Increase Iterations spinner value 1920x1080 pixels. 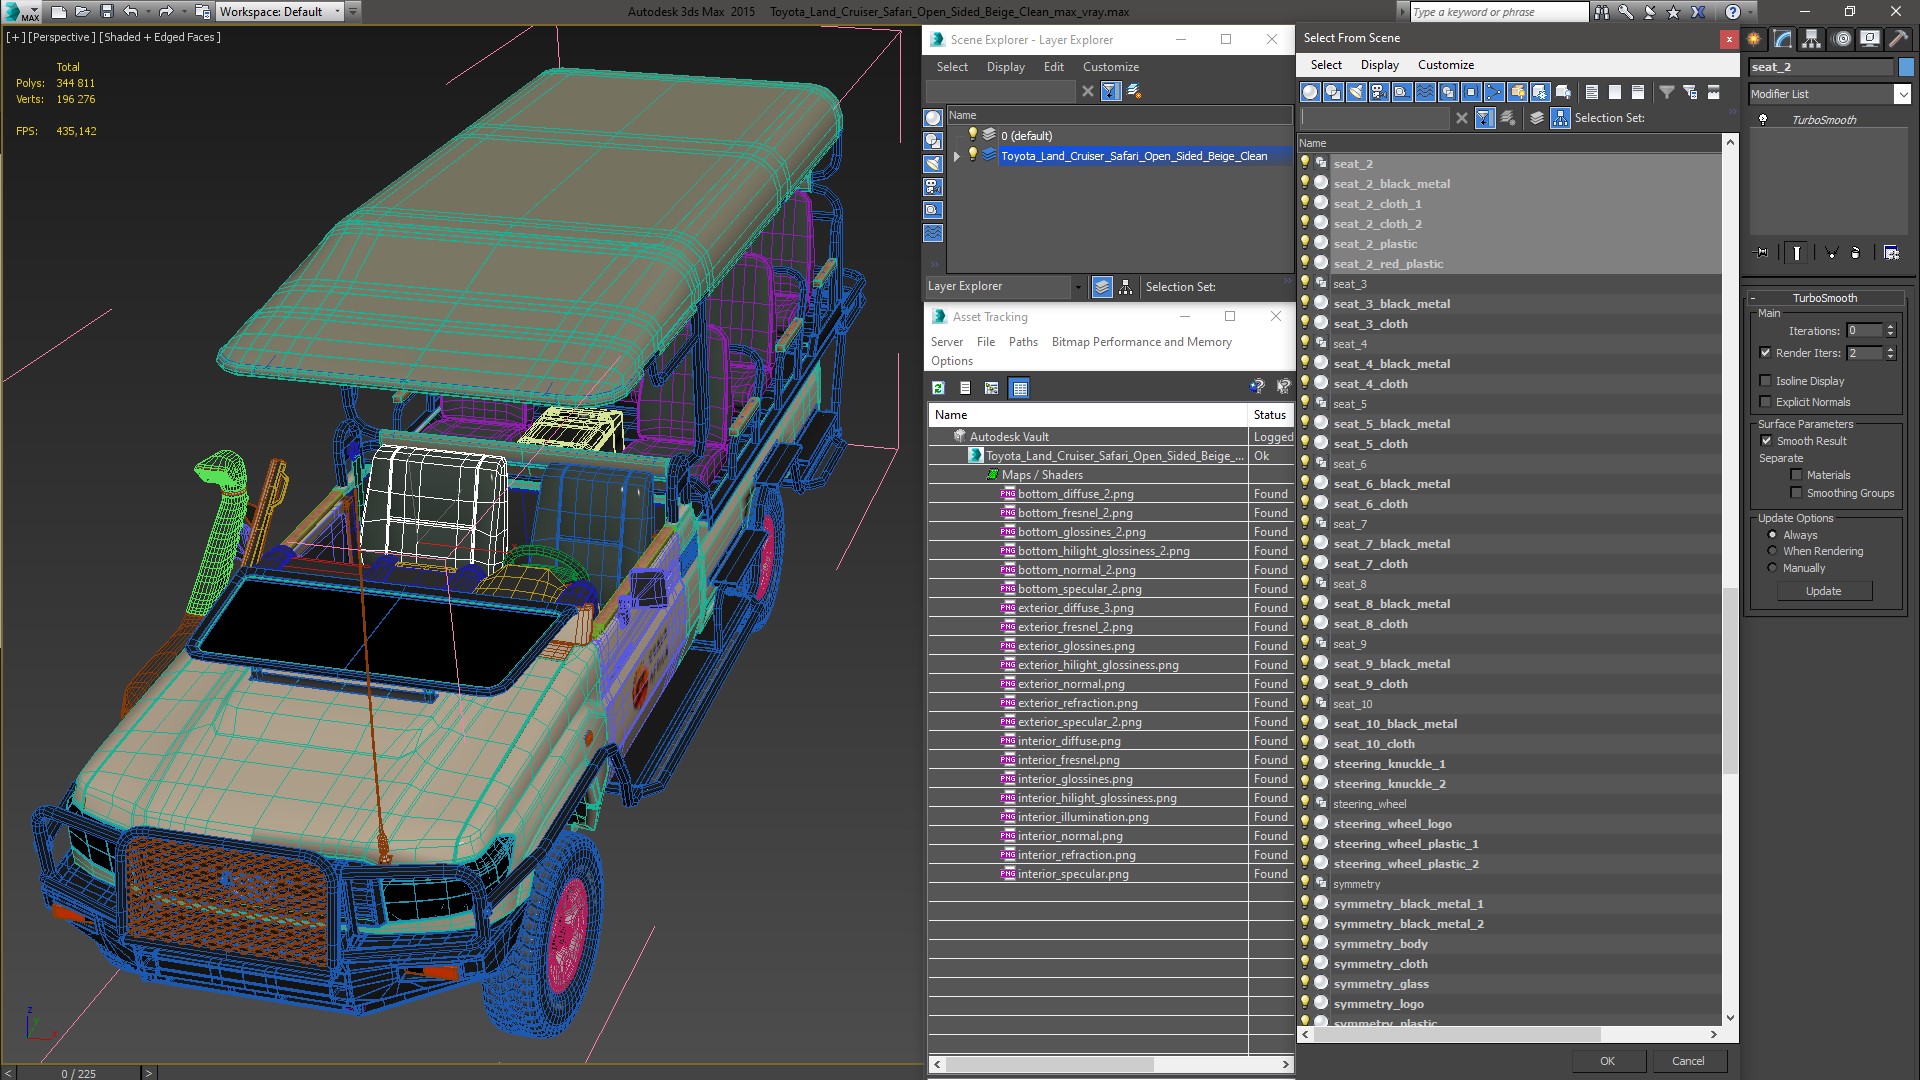pos(1890,327)
